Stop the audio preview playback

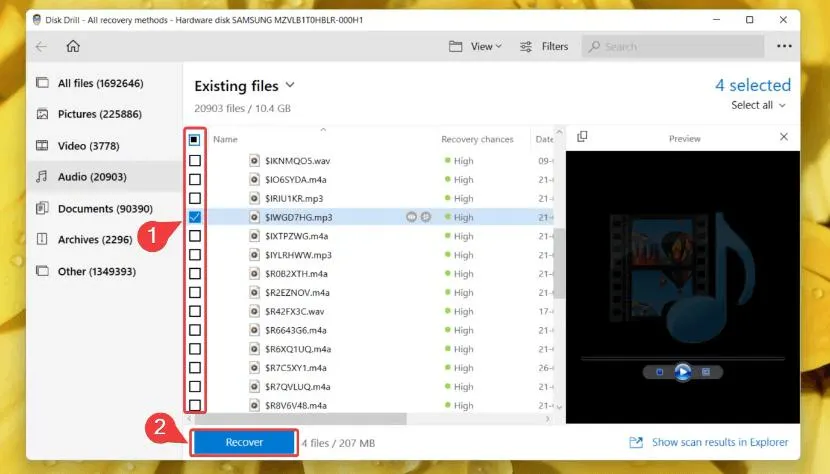pyautogui.click(x=660, y=372)
